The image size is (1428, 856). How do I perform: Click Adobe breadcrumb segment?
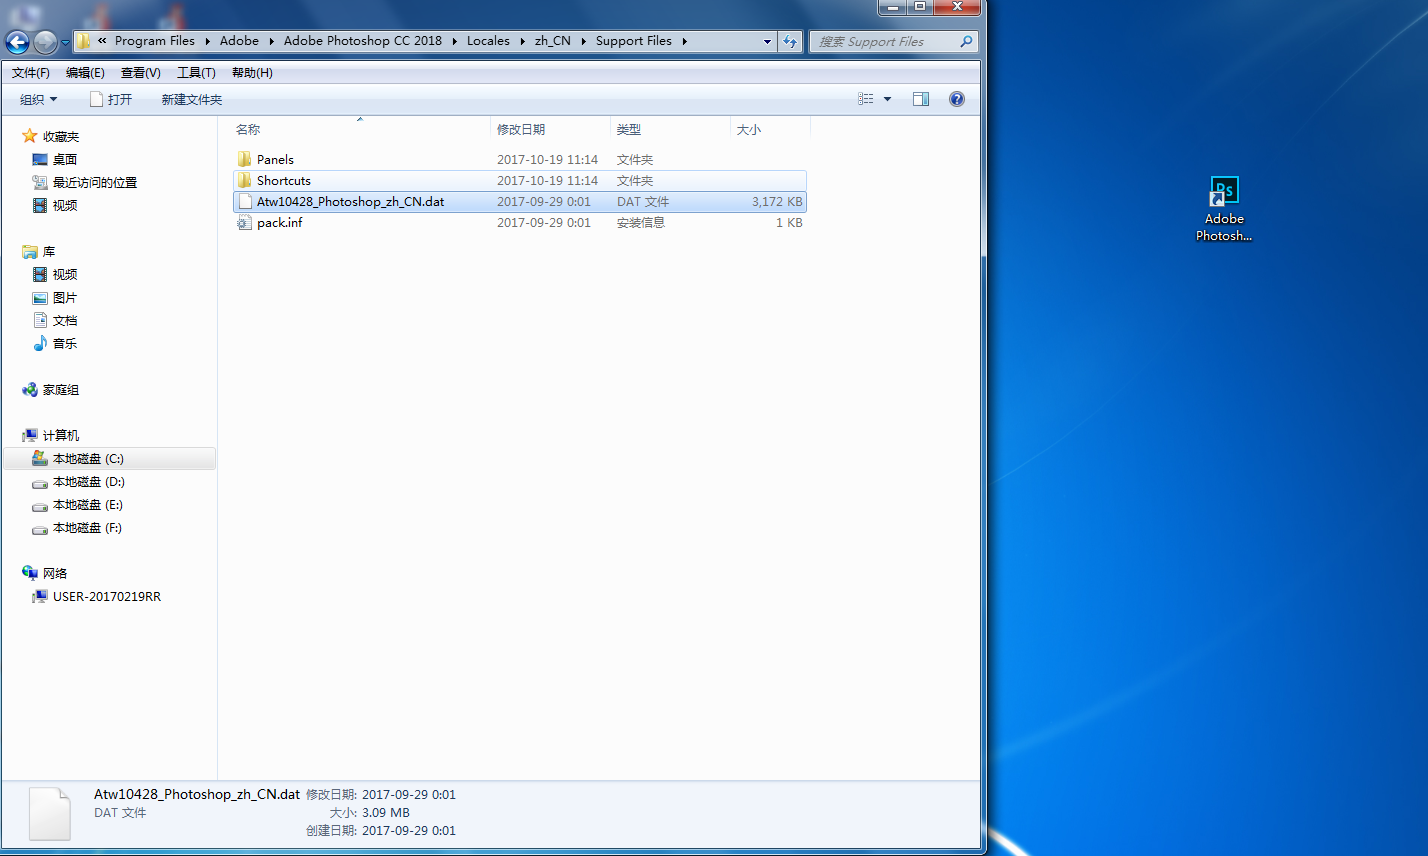pos(239,41)
